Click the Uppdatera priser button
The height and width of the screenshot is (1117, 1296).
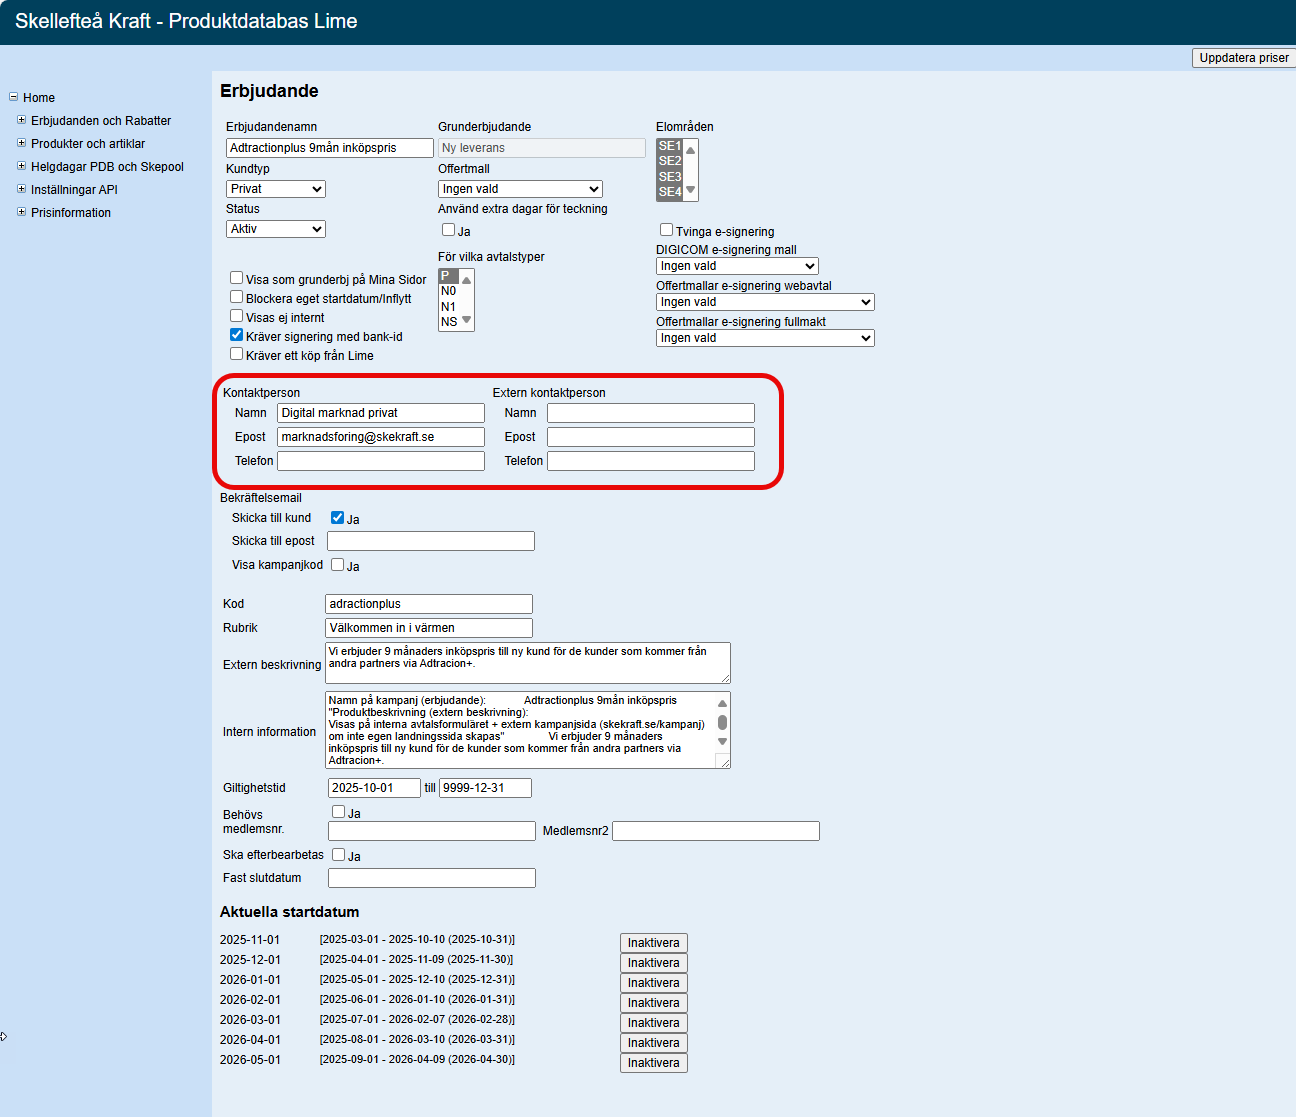click(x=1243, y=58)
